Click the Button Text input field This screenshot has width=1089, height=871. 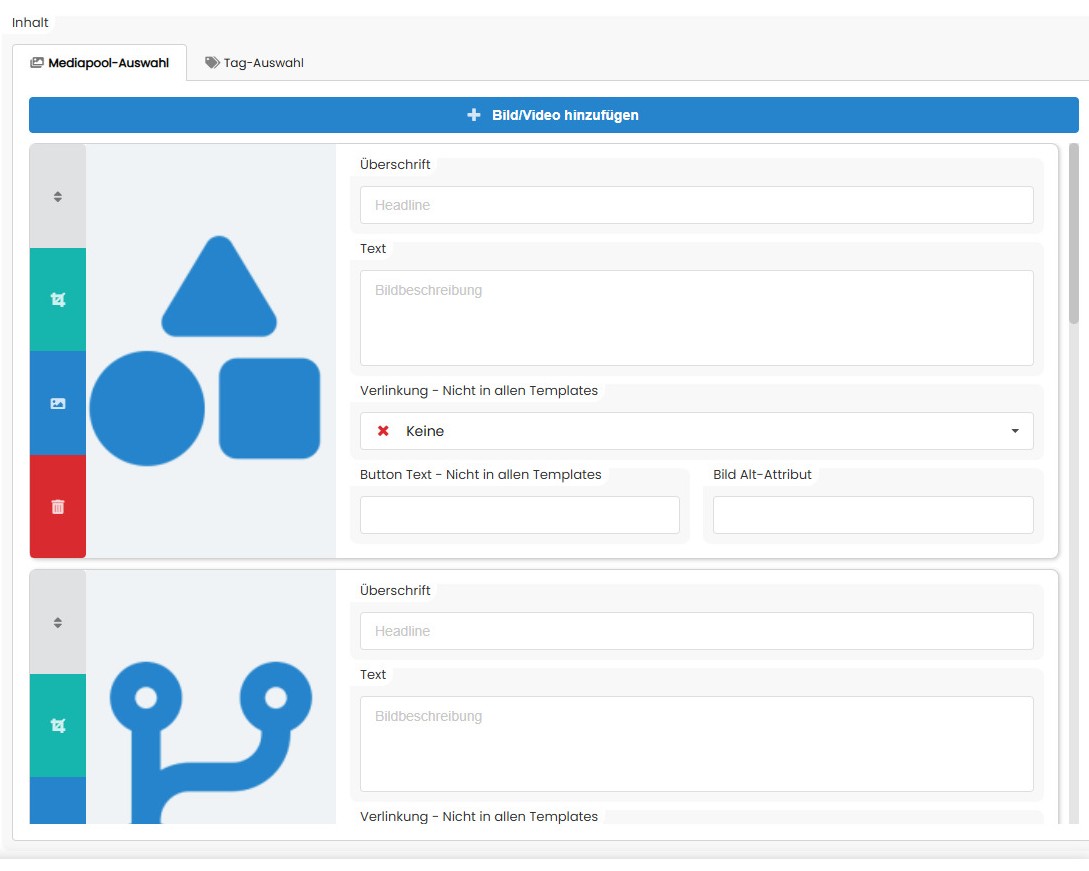519,515
